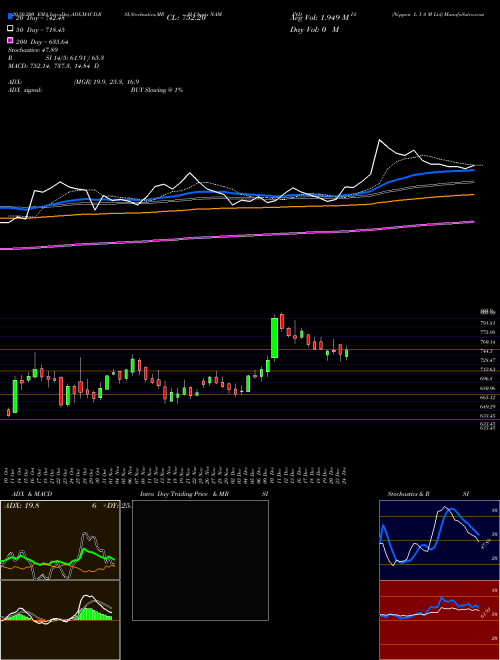
Task: Click the empty Intra Day Trading Price panel
Action: click(200, 560)
